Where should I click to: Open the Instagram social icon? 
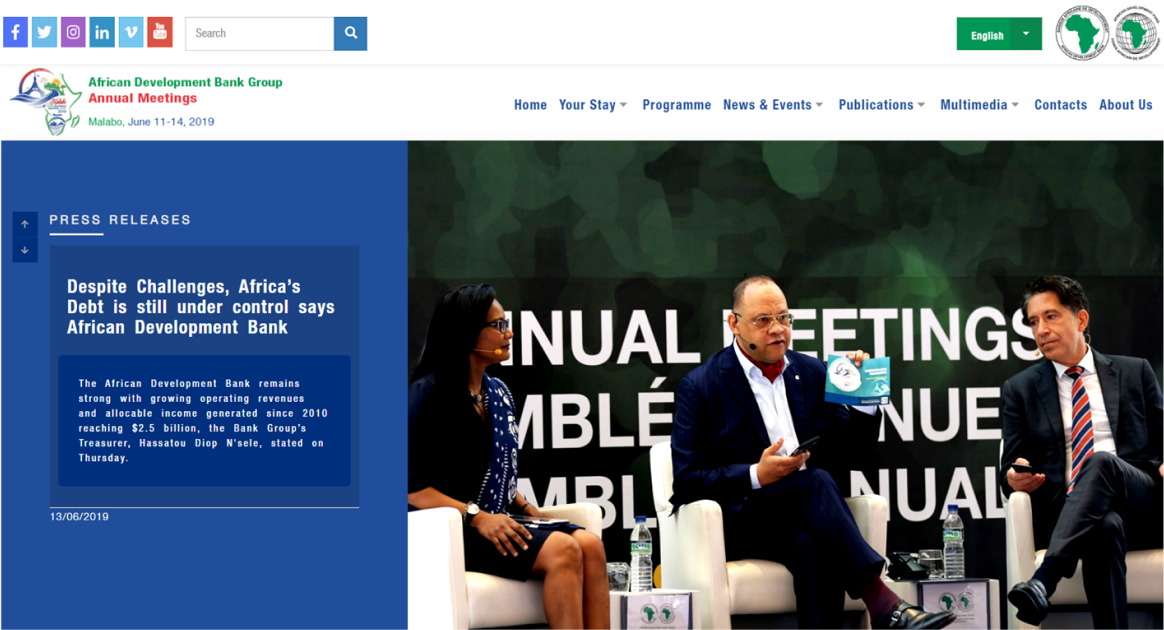coord(73,33)
